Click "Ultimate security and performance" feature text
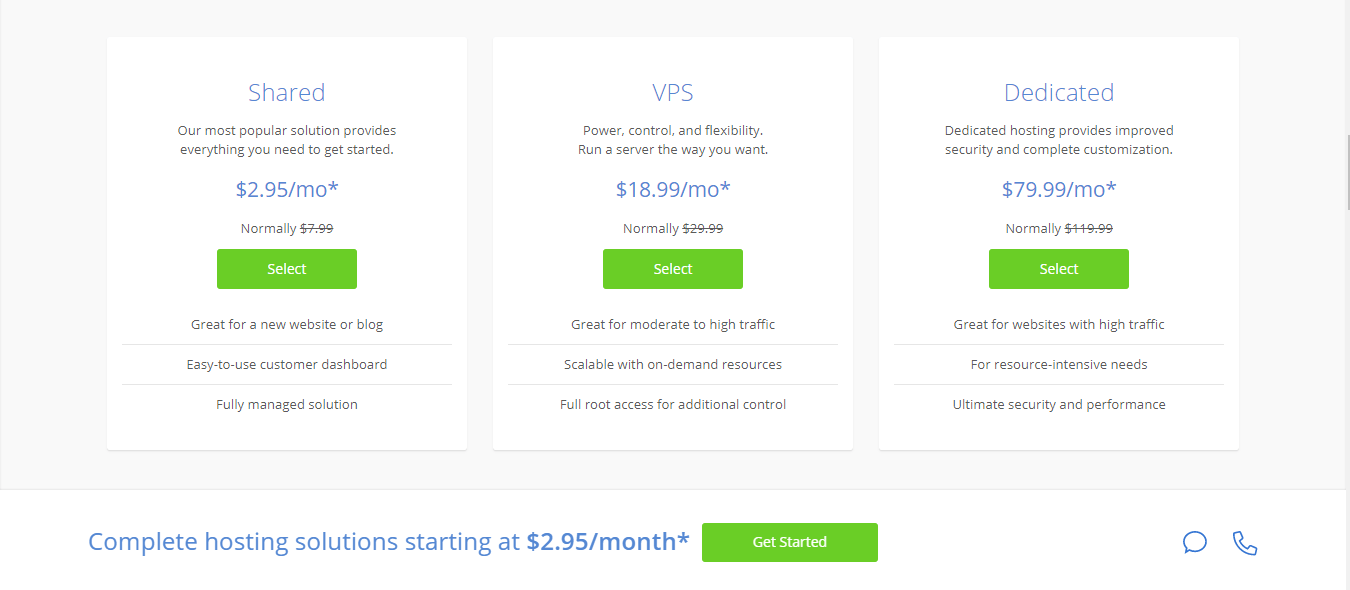 pos(1059,405)
